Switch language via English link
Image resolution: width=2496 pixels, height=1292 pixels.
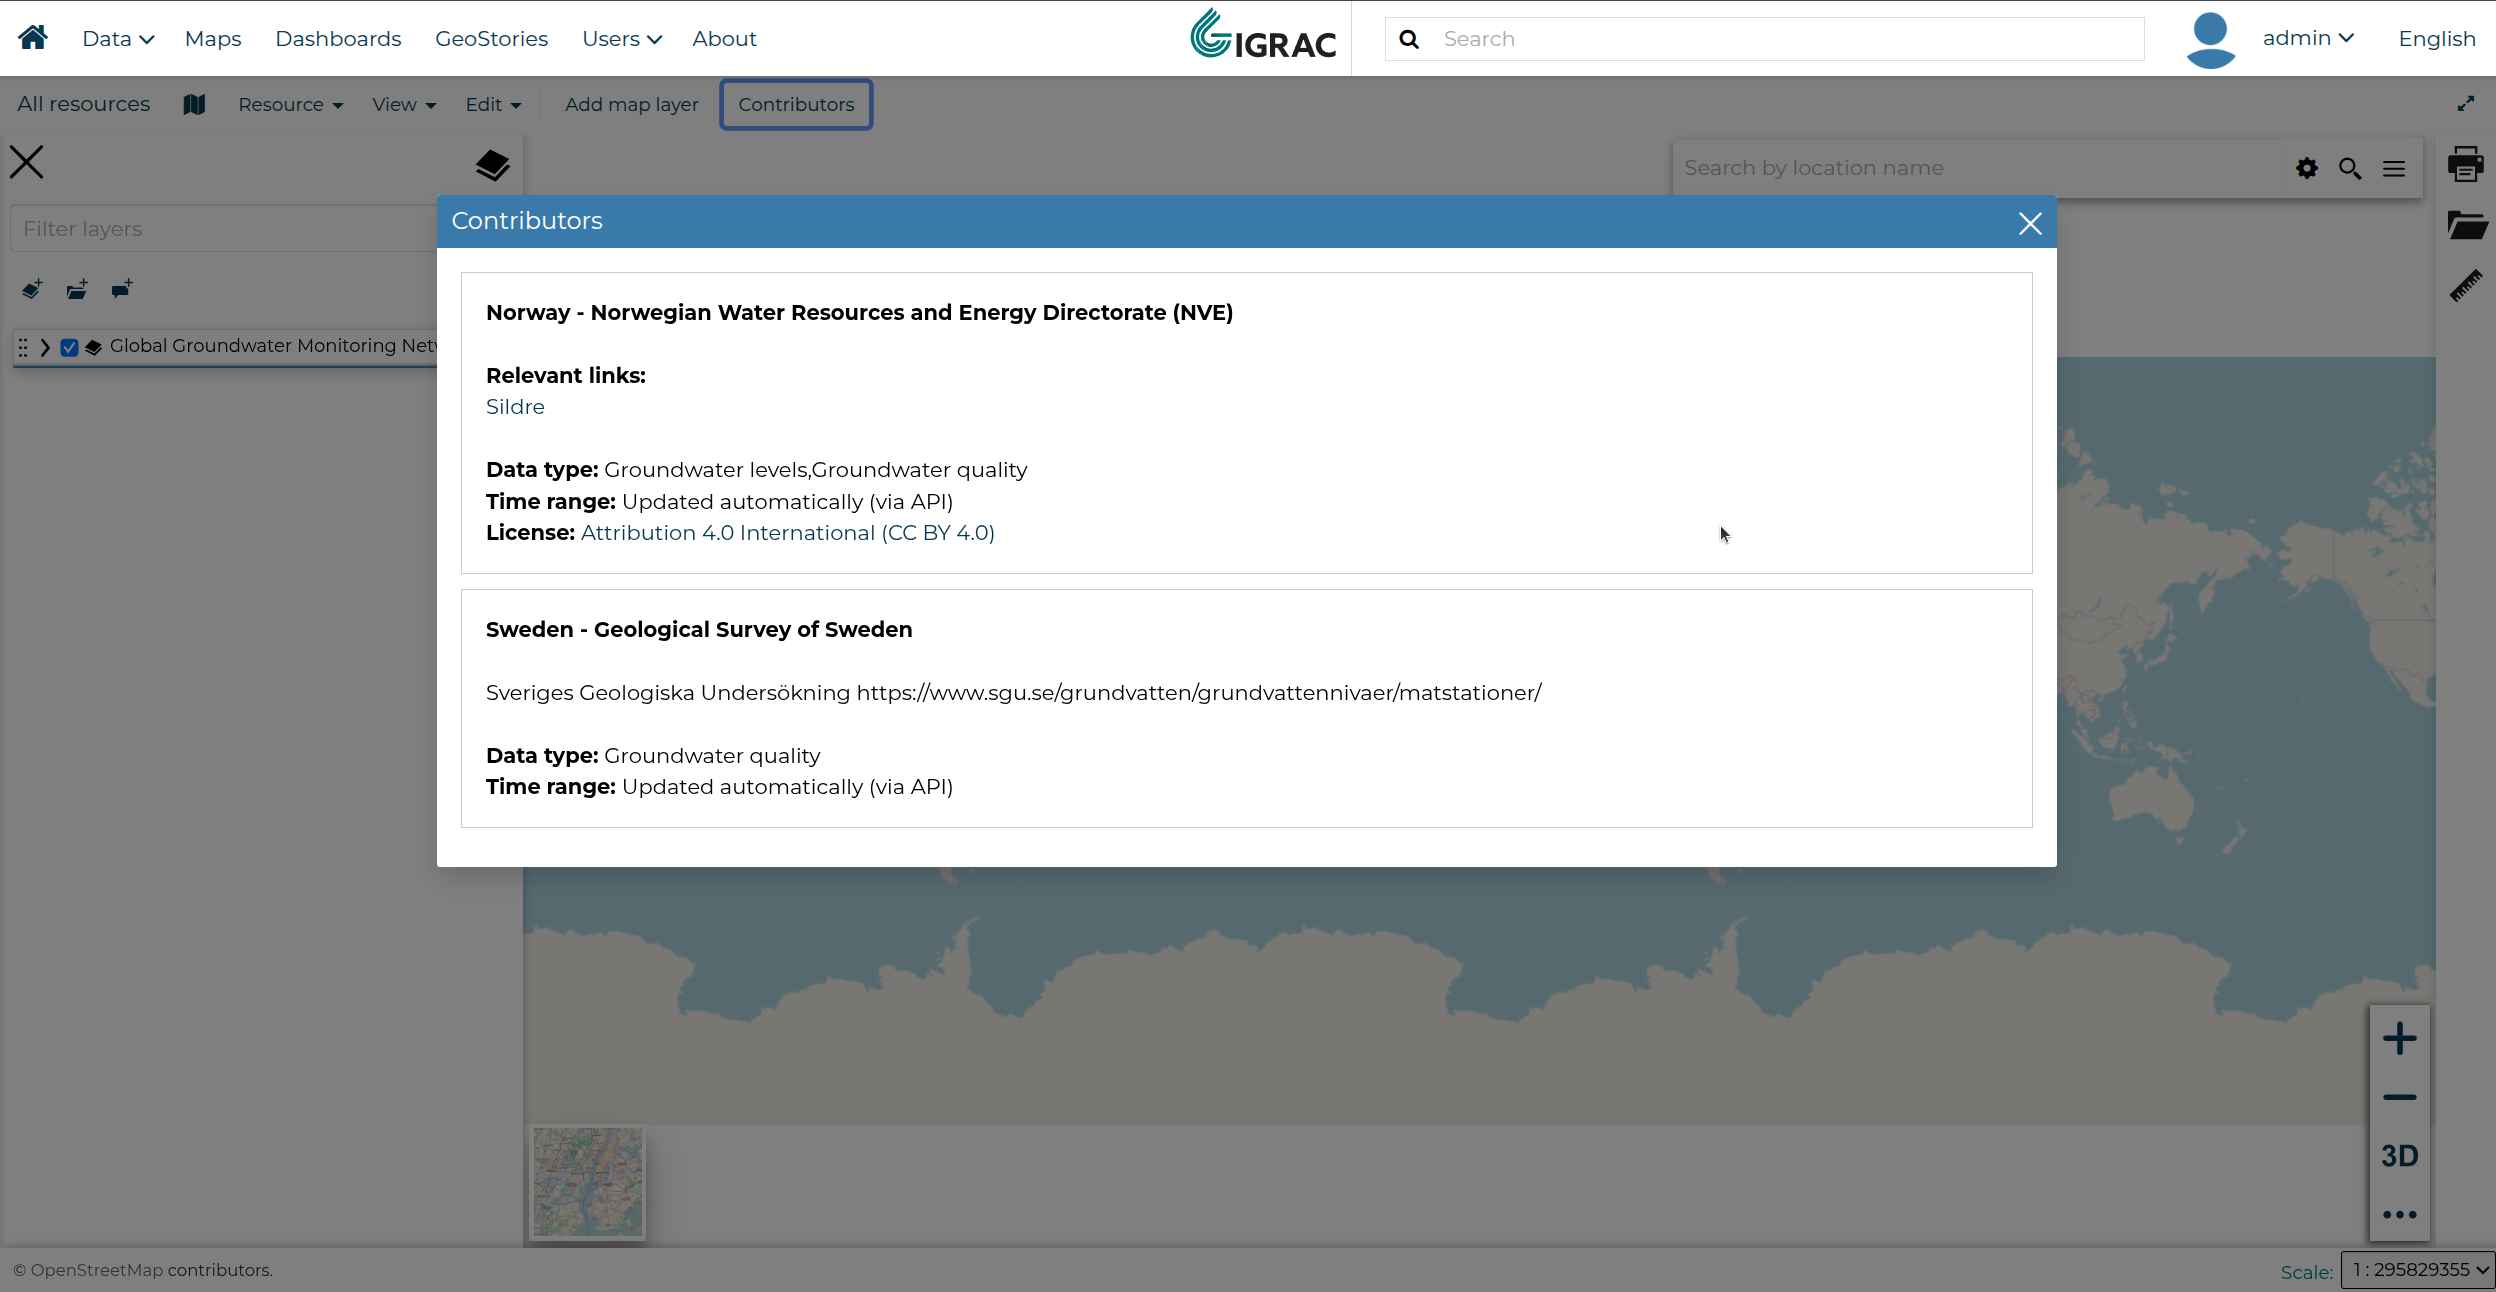click(2437, 39)
